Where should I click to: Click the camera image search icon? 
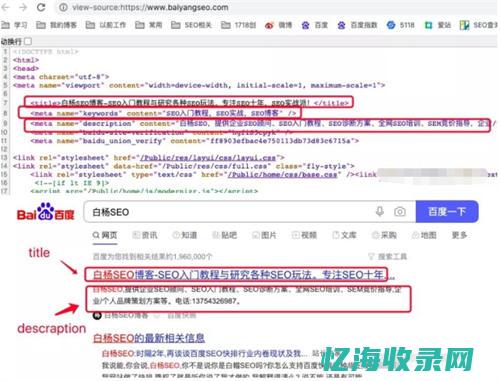point(400,212)
